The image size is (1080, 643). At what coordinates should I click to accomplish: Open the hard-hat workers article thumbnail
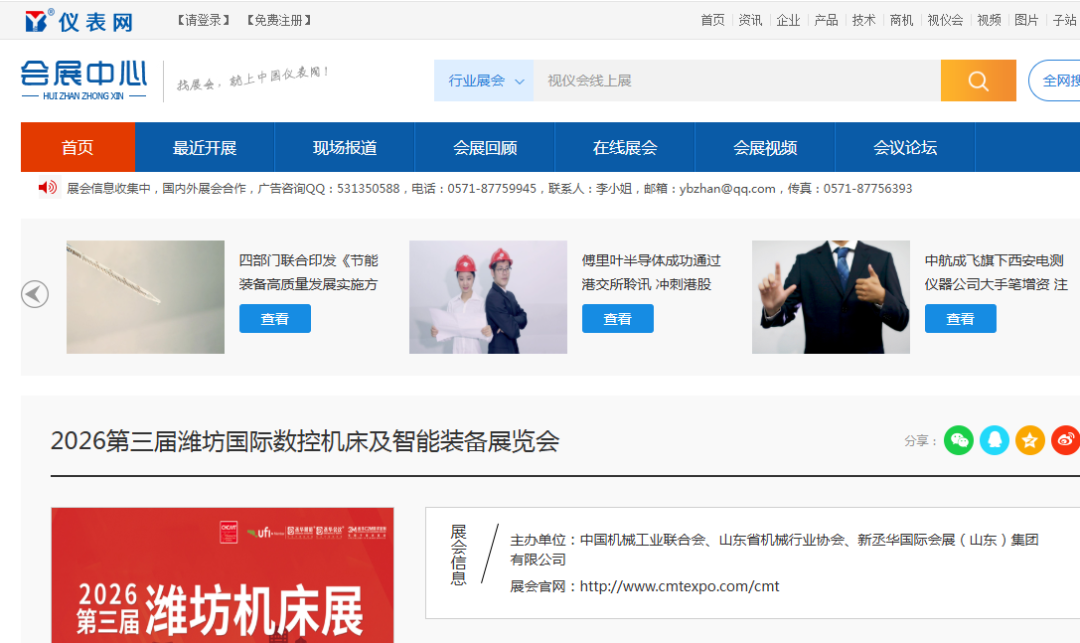click(x=488, y=297)
